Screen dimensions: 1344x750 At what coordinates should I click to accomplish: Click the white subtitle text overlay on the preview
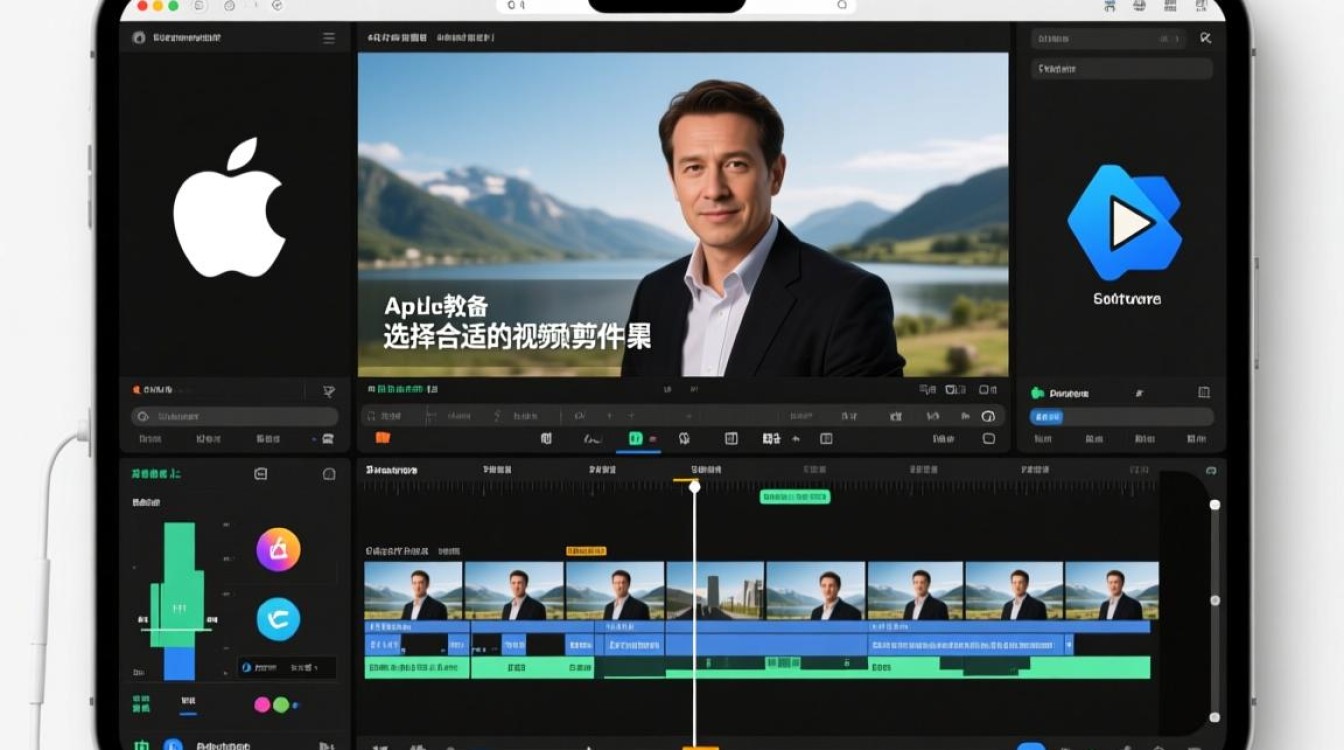pyautogui.click(x=517, y=322)
